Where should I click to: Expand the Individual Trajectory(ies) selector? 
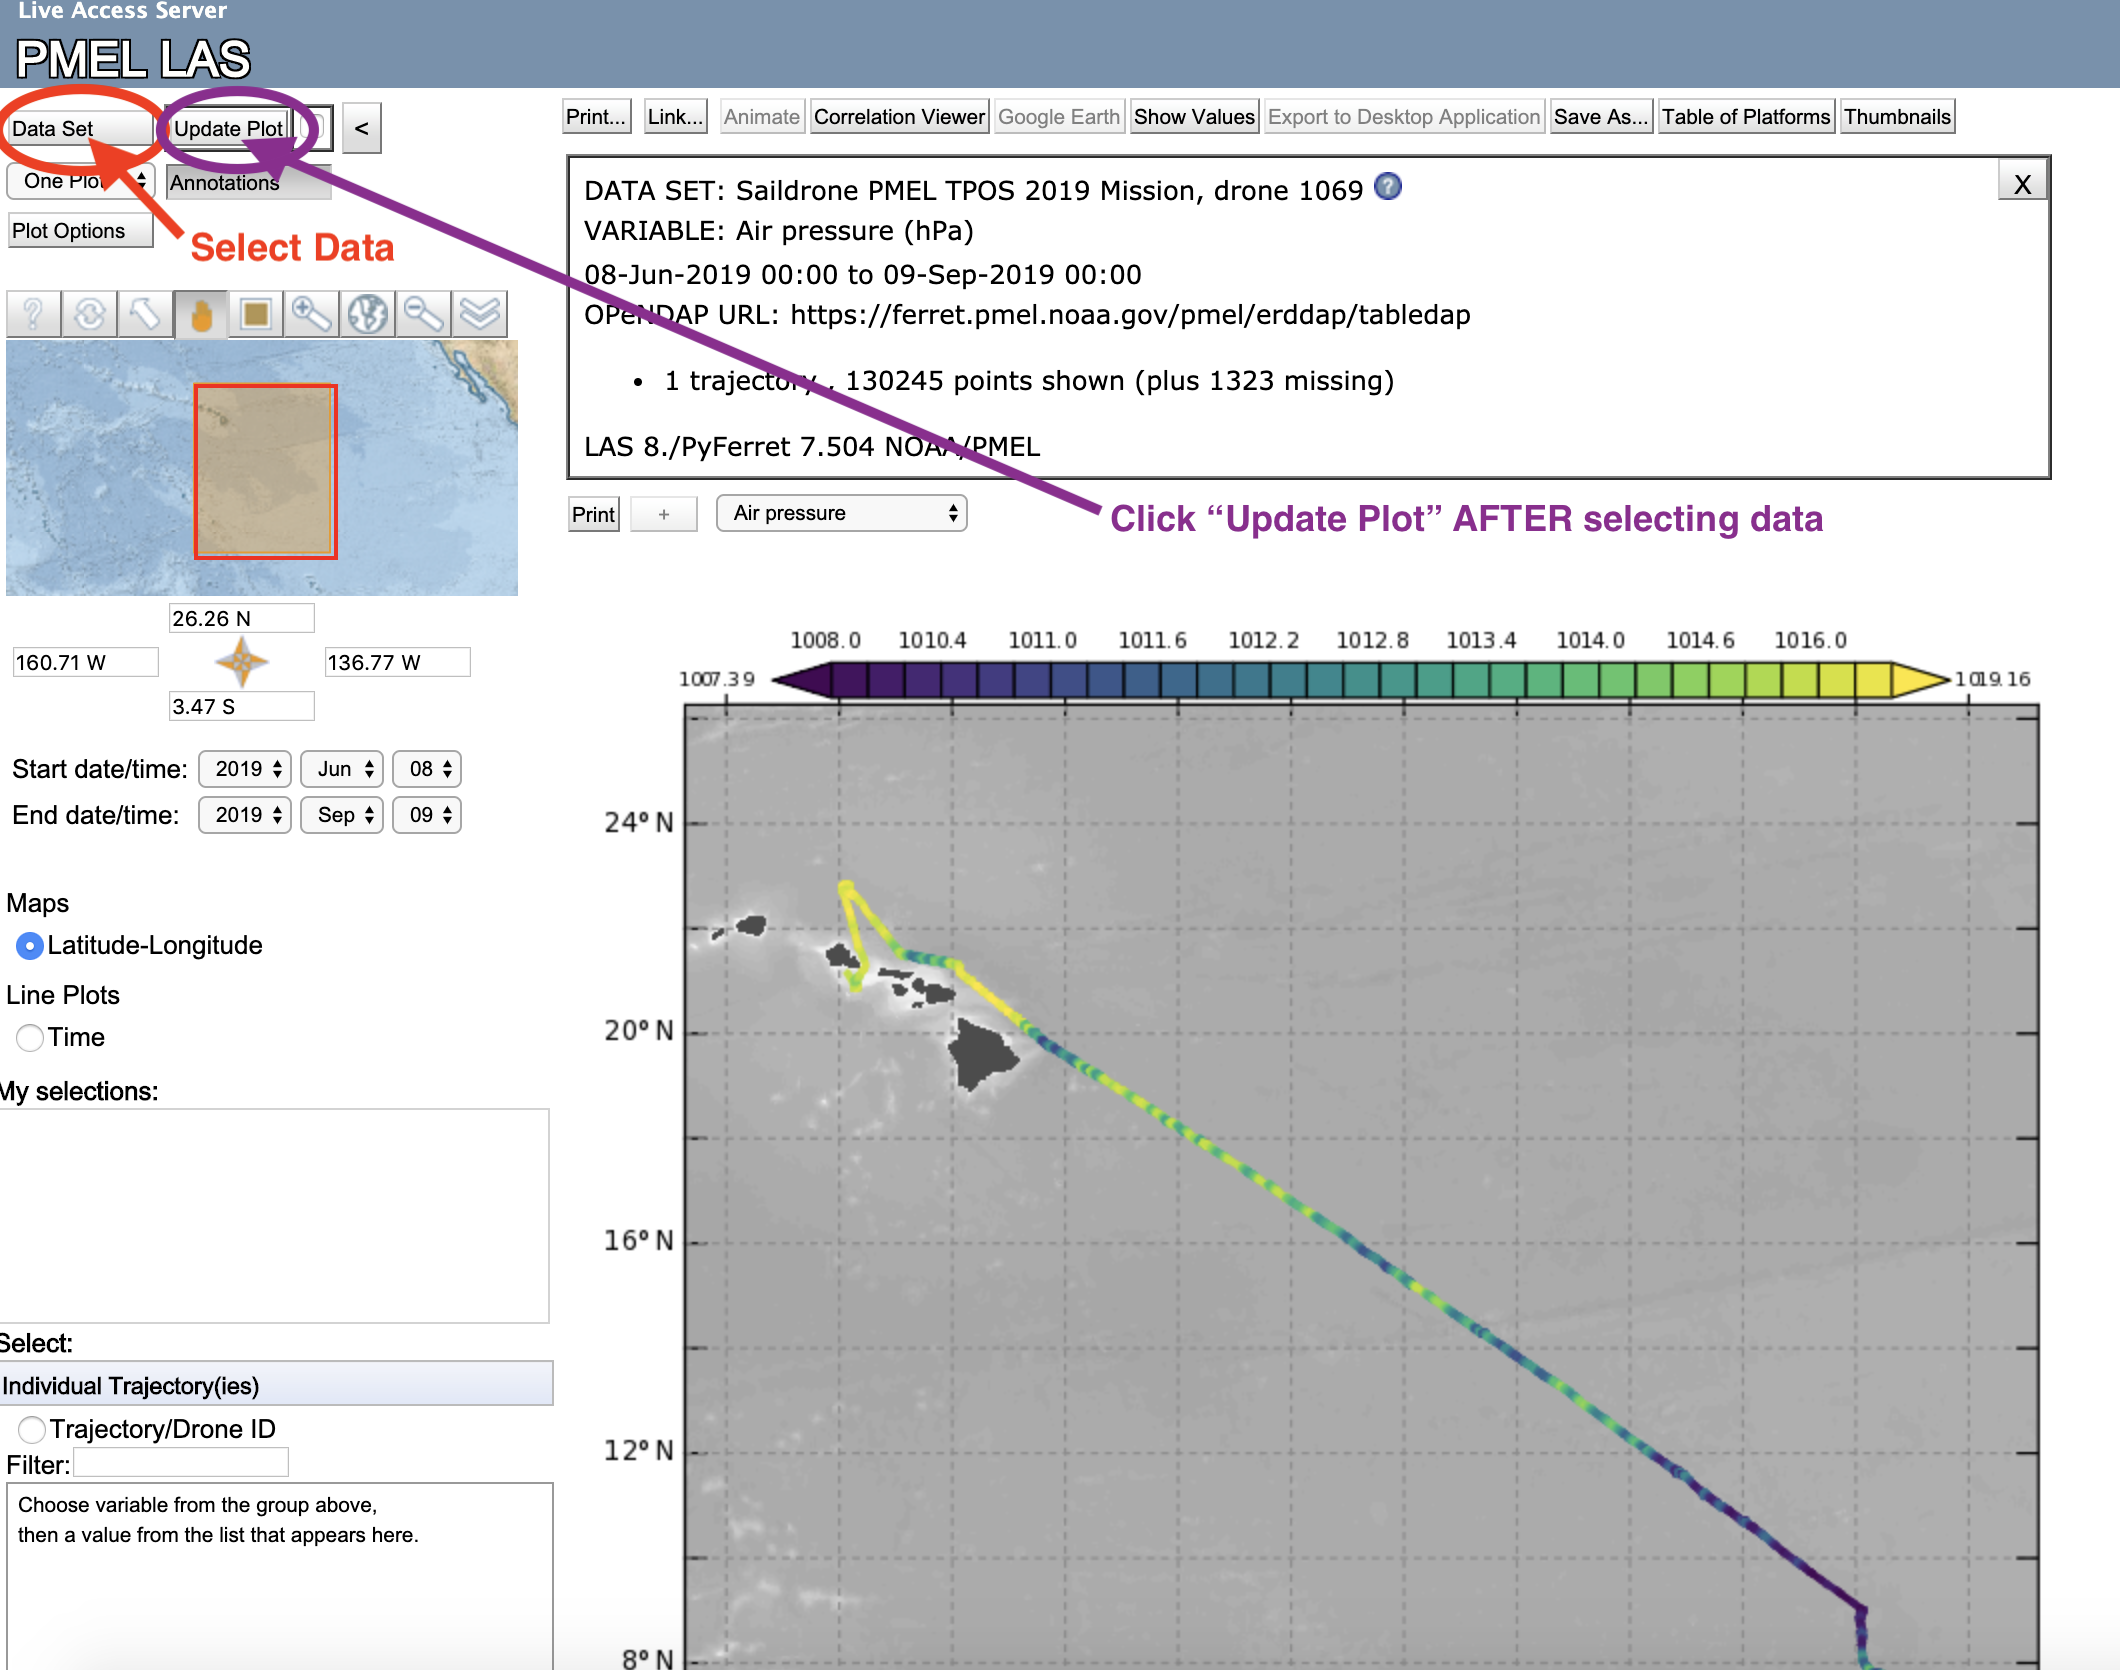click(276, 1385)
